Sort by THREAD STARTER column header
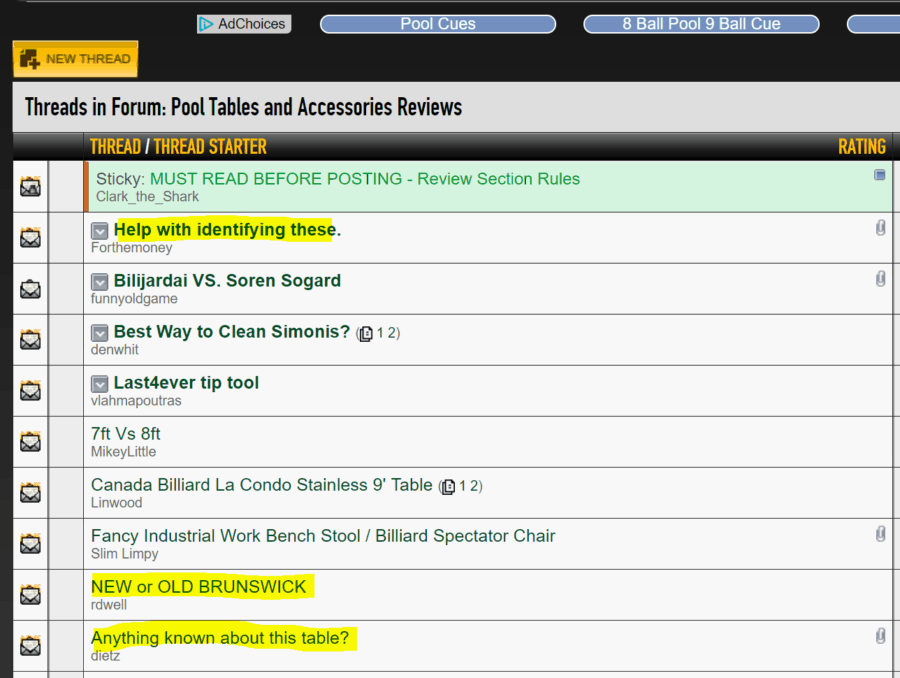The height and width of the screenshot is (678, 900). pyautogui.click(x=210, y=147)
